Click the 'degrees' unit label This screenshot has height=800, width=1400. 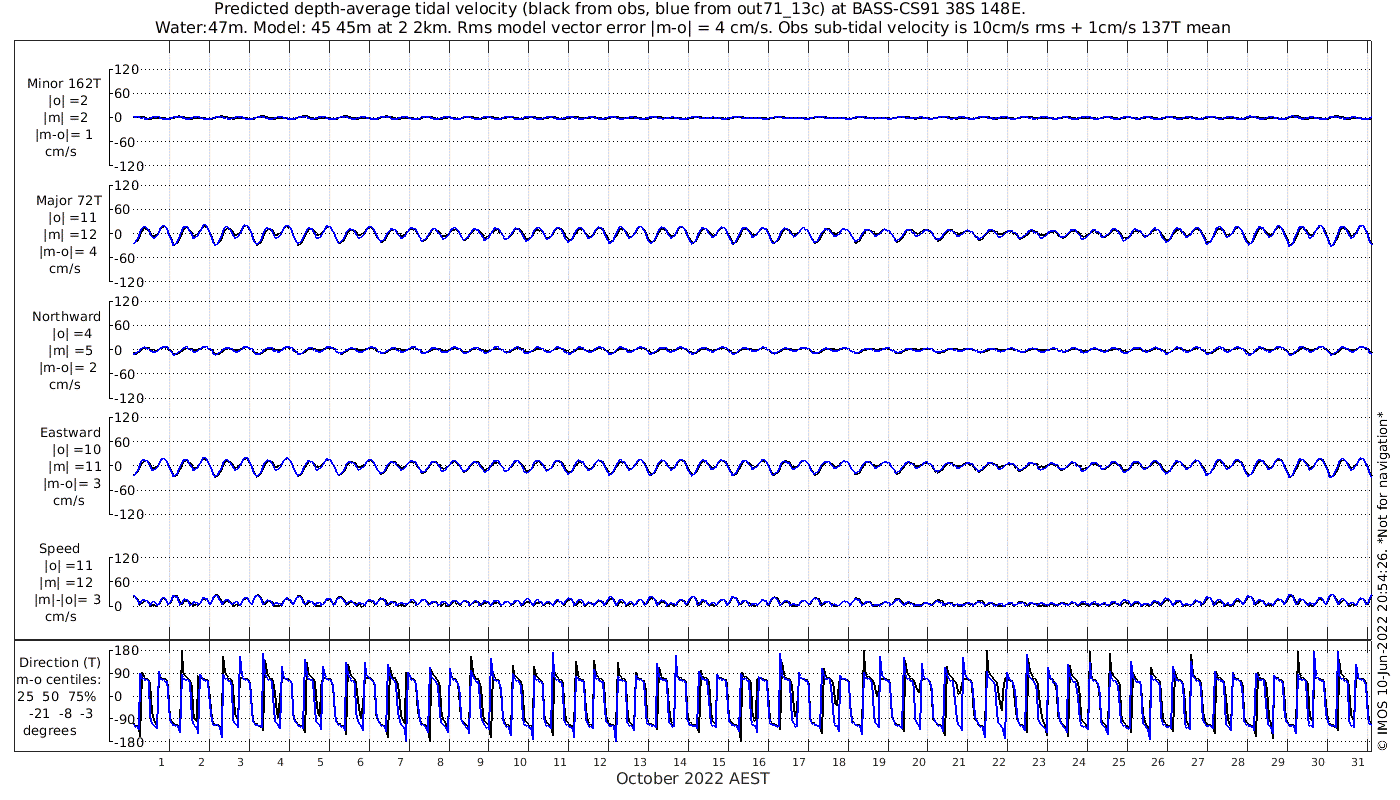(x=50, y=731)
